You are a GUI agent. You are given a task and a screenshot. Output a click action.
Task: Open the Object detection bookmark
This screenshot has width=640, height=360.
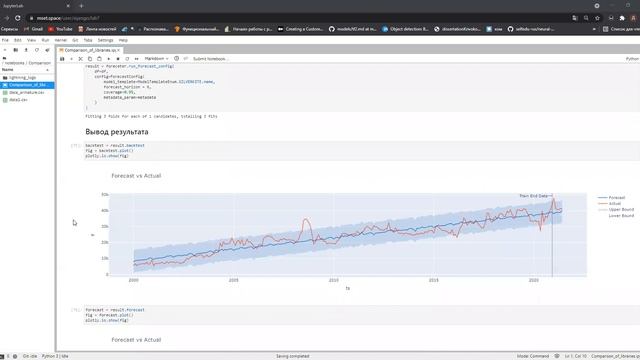click(x=406, y=29)
